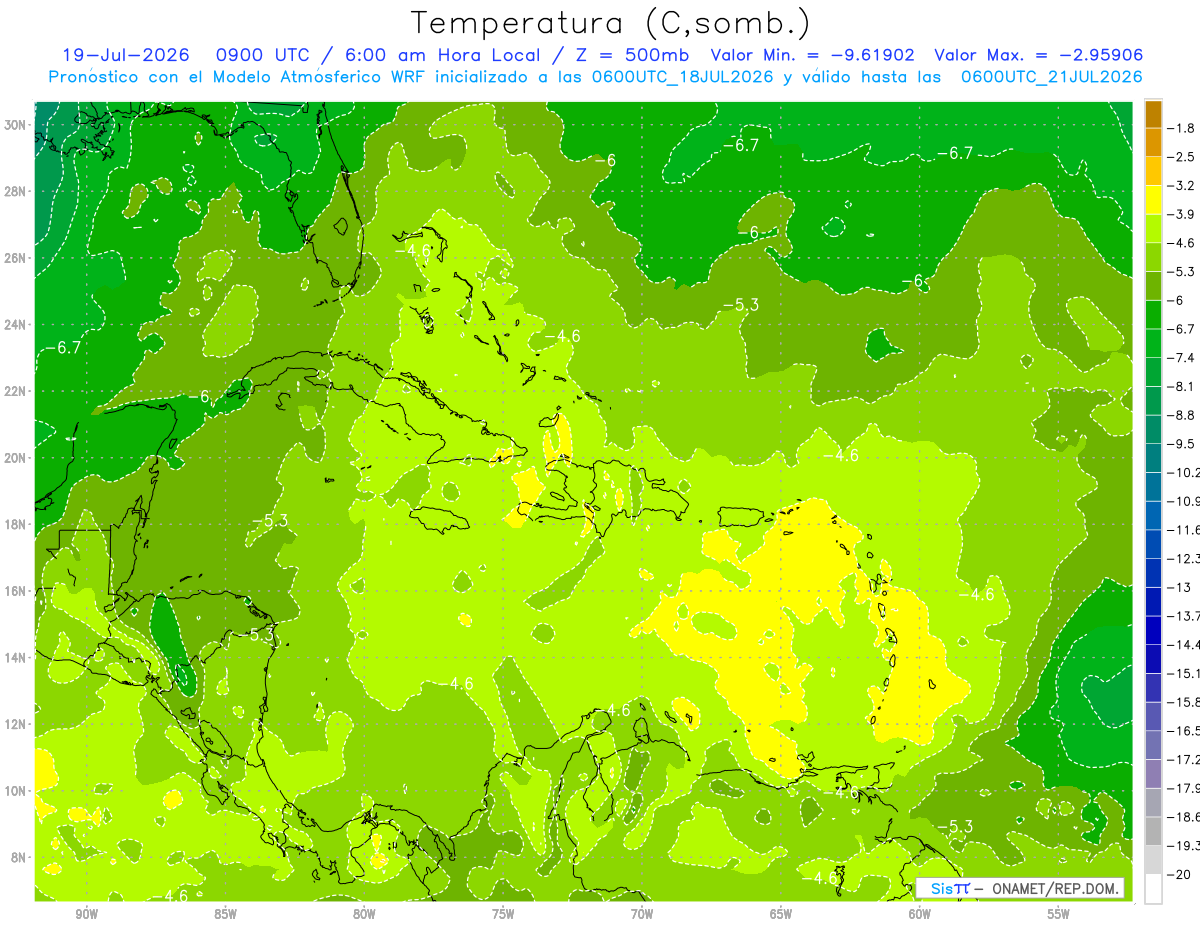Click the "10N" latitude axis label
Image resolution: width=1200 pixels, height=927 pixels.
coord(15,790)
